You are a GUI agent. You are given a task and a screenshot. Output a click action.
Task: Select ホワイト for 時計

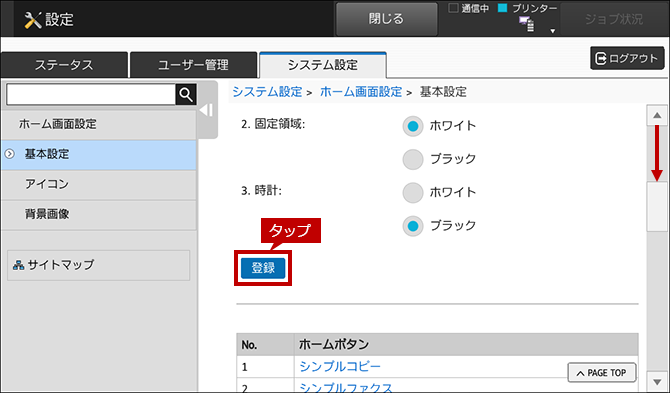(413, 193)
